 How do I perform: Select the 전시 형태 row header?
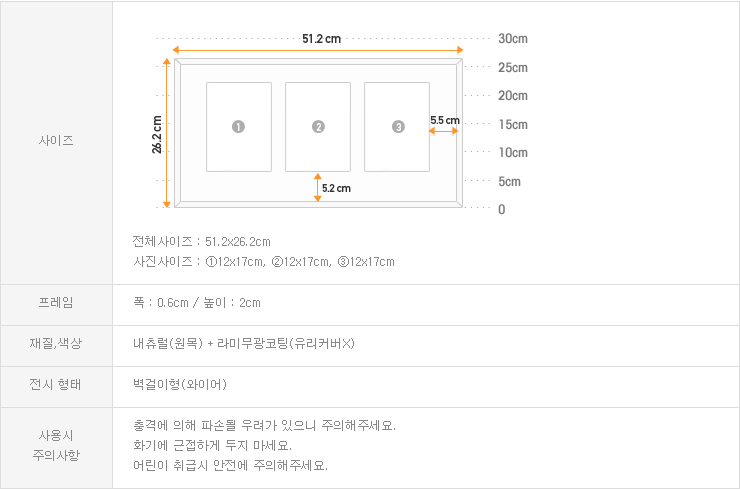(x=56, y=384)
